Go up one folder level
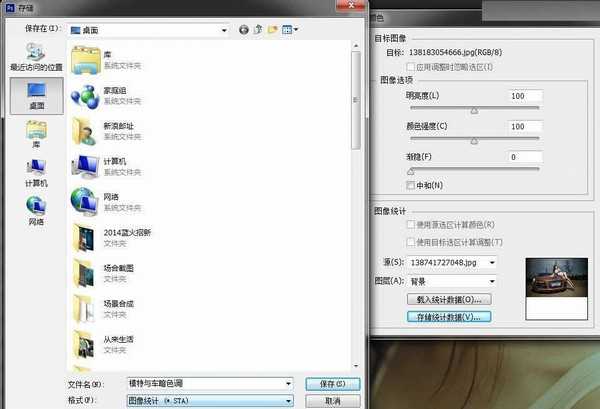 click(x=259, y=31)
